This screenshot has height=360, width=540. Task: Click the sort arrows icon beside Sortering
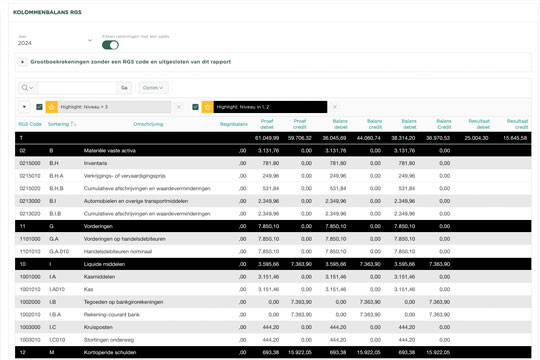point(73,124)
